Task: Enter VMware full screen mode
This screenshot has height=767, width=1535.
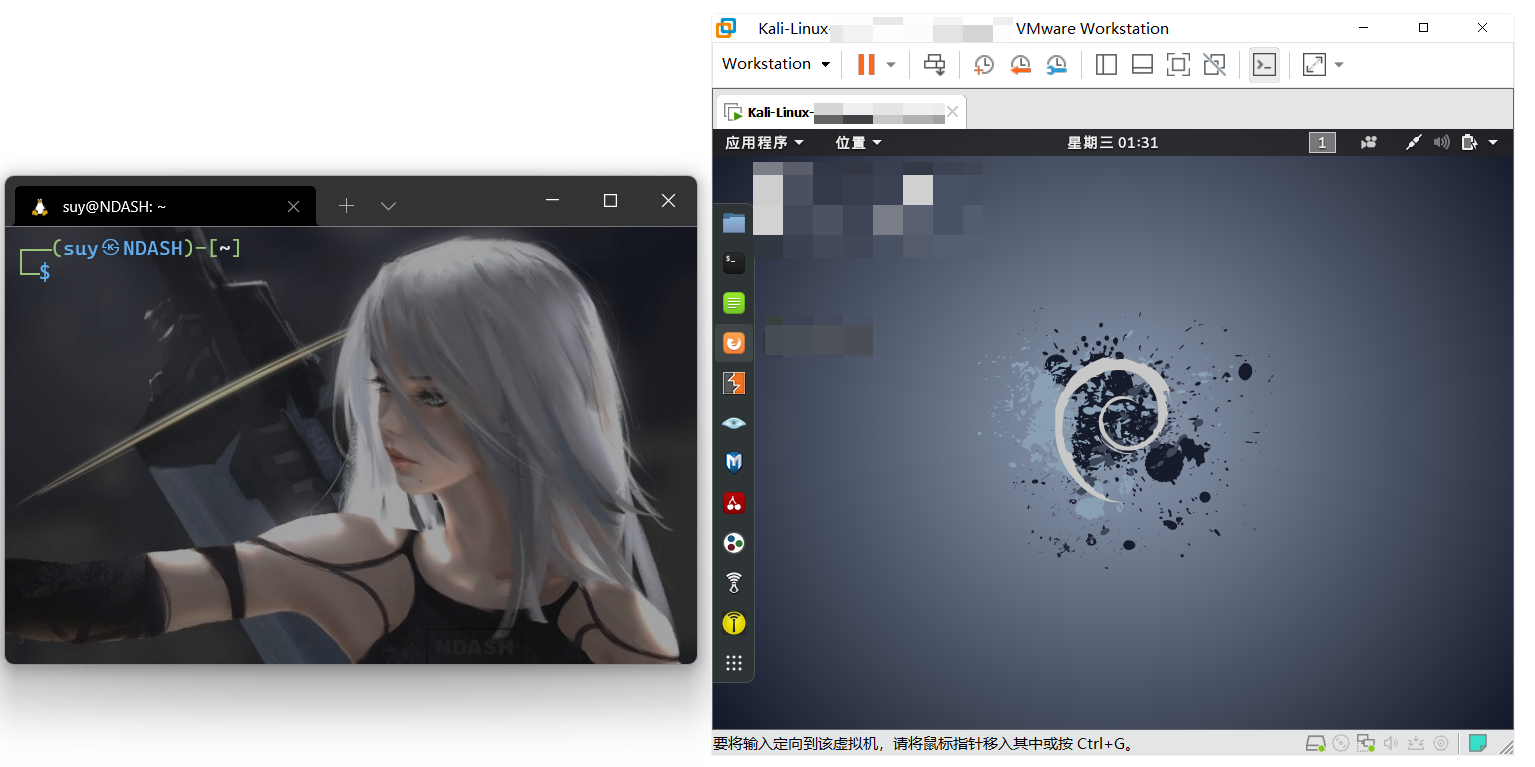Action: click(x=1178, y=64)
